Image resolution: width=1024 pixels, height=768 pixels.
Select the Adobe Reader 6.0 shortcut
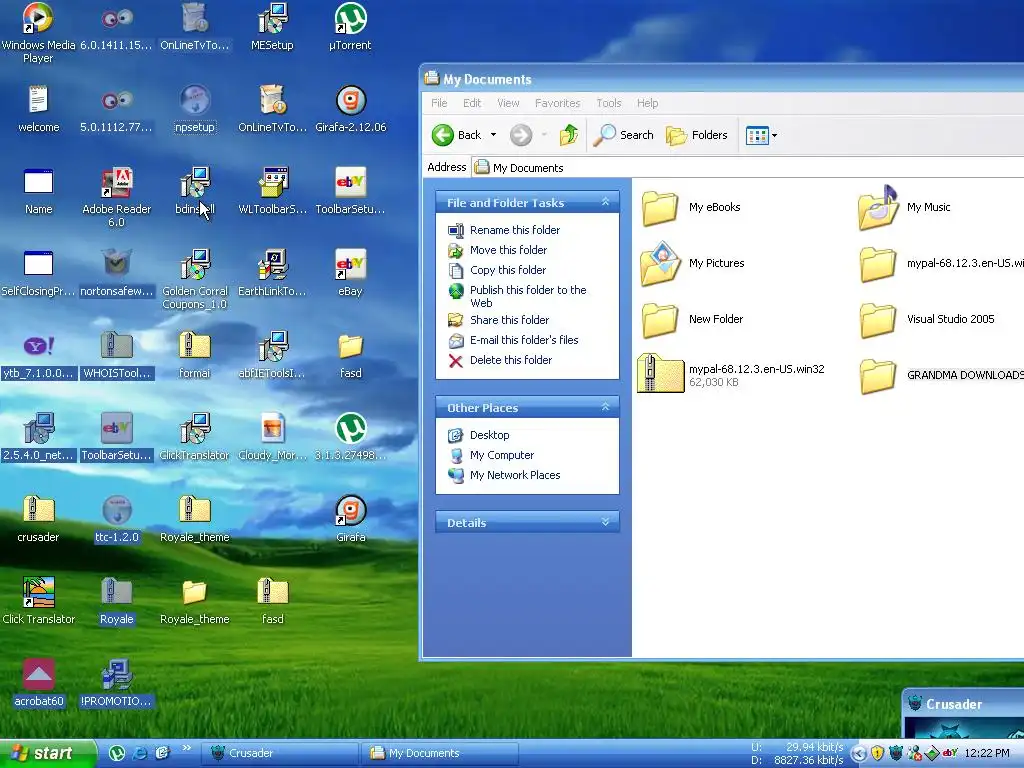117,182
